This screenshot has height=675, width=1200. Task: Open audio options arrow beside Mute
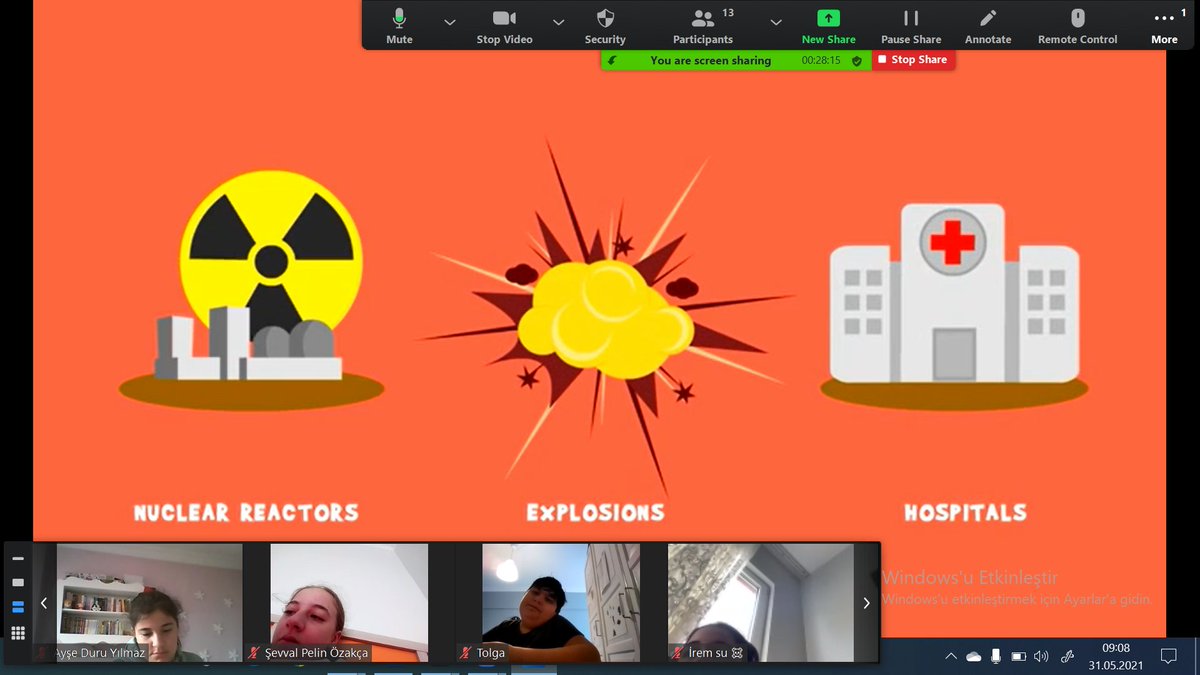[450, 22]
